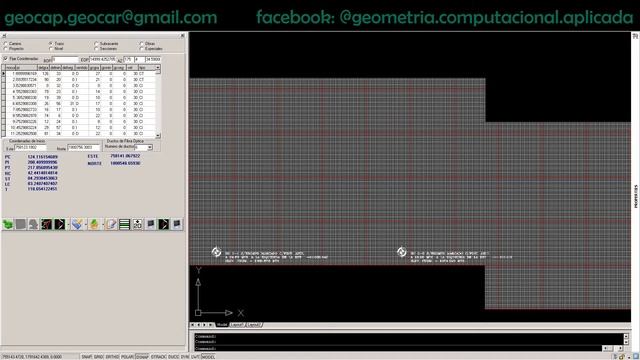The image size is (640, 360).
Task: Toggle DYN input in the status bar
Action: pyautogui.click(x=185, y=357)
